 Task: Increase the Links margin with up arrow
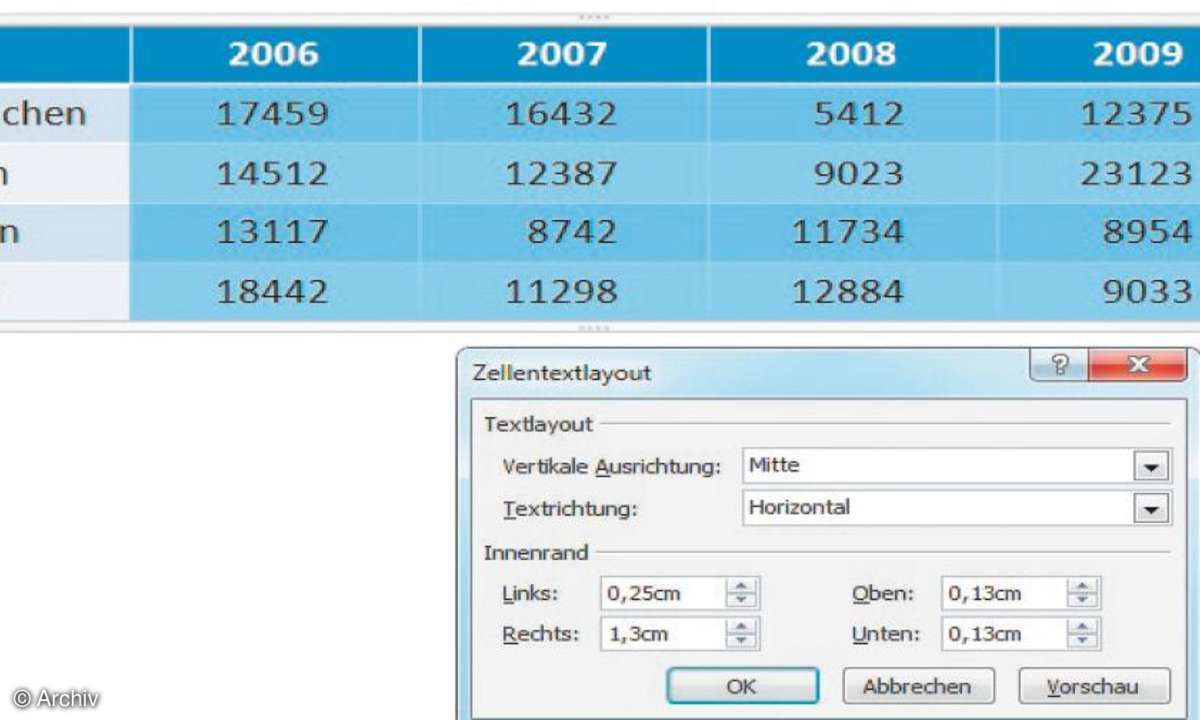[741, 587]
